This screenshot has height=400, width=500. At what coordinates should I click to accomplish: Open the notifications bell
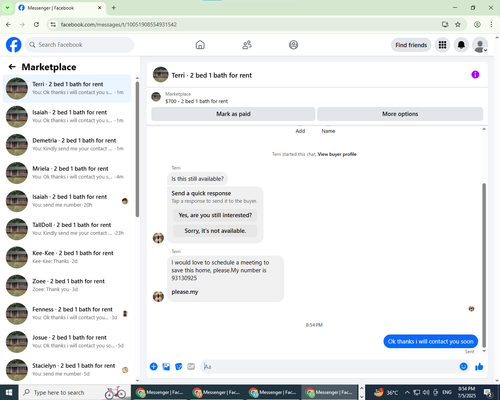pyautogui.click(x=461, y=45)
